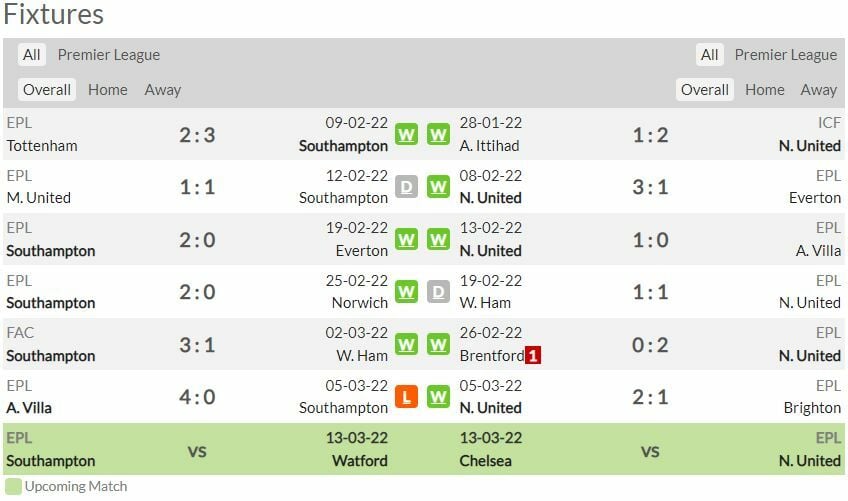Click the orange L loss badge
This screenshot has height=501, width=848.
pyautogui.click(x=406, y=397)
